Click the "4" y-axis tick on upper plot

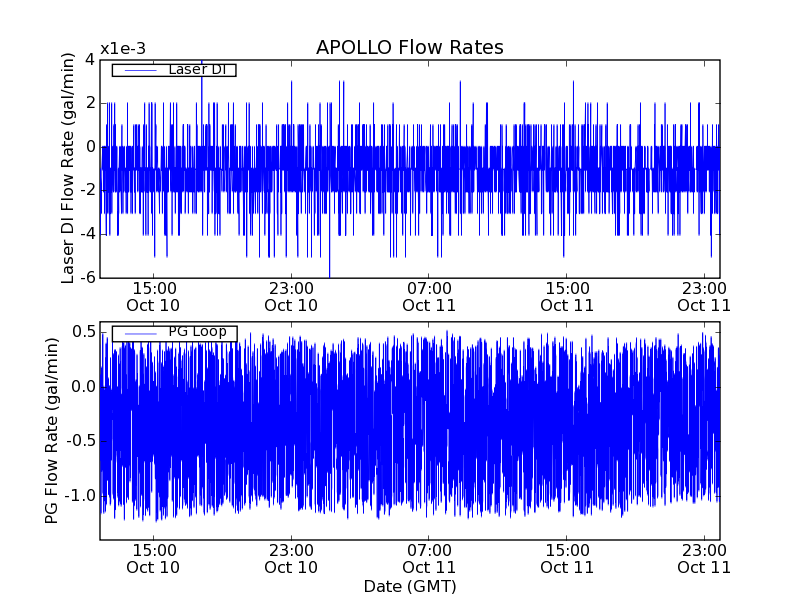(90, 59)
